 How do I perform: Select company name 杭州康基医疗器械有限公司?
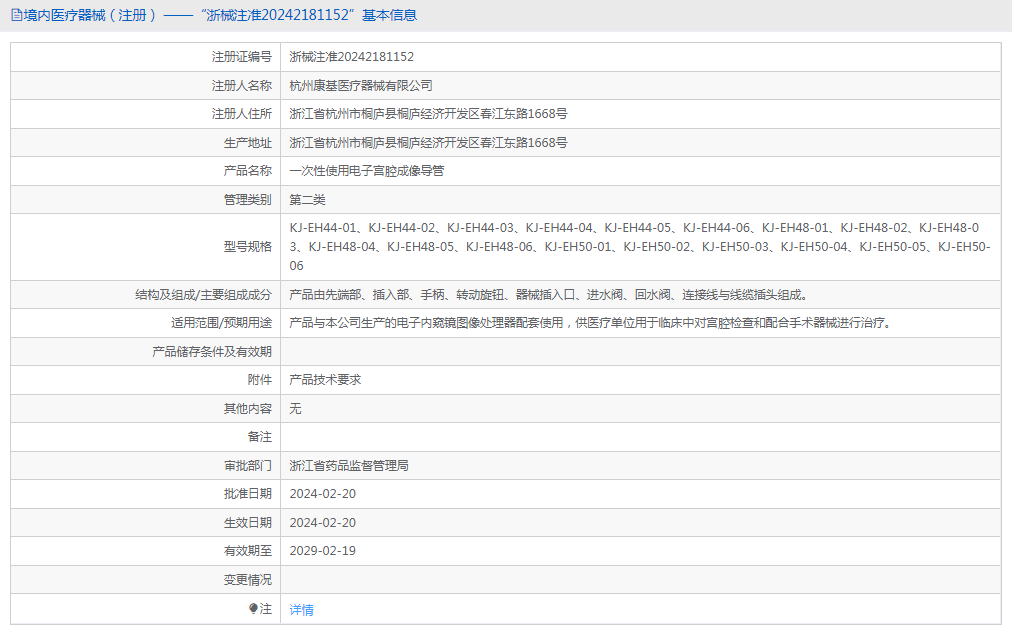pos(361,85)
